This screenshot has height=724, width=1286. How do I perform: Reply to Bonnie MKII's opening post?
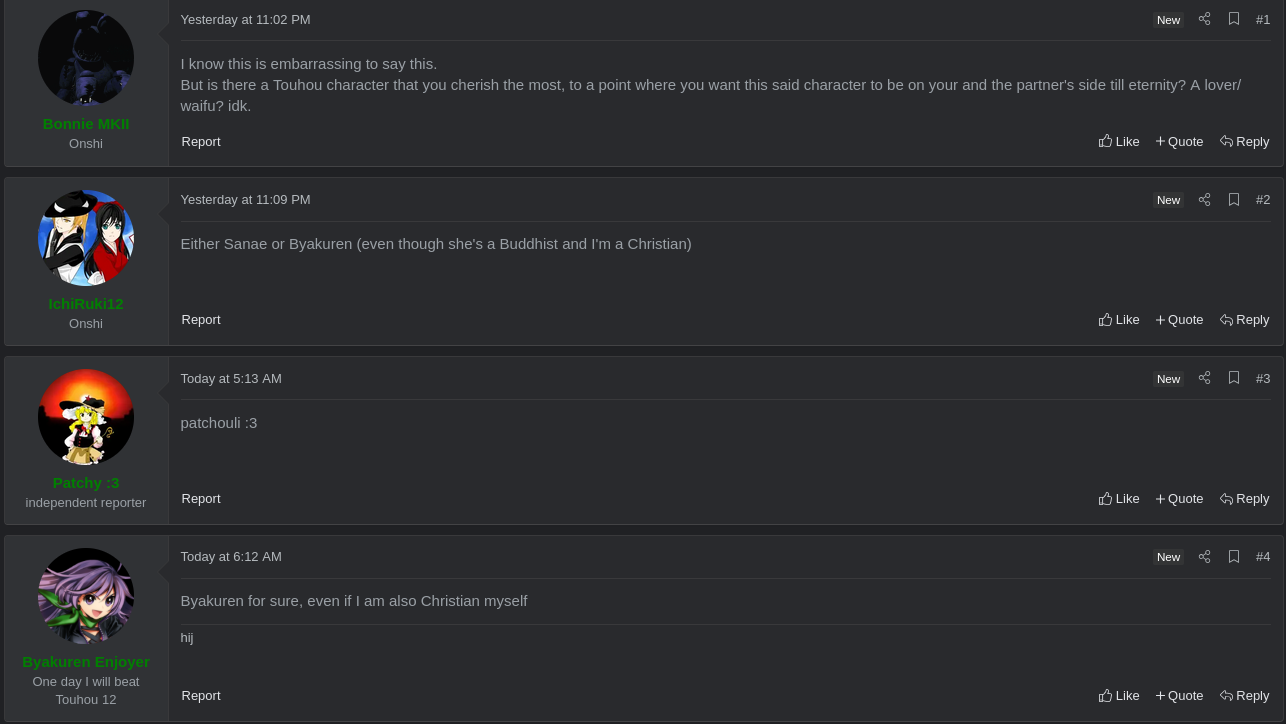pyautogui.click(x=1245, y=141)
